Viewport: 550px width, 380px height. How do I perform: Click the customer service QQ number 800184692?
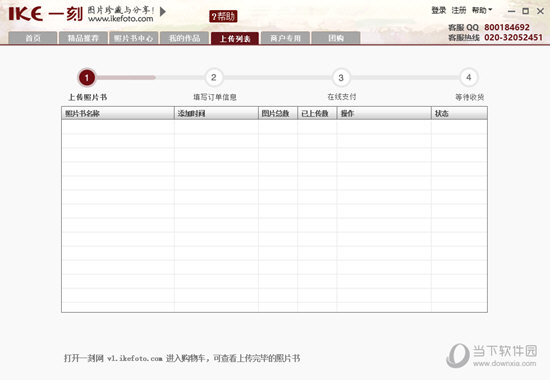coord(507,27)
